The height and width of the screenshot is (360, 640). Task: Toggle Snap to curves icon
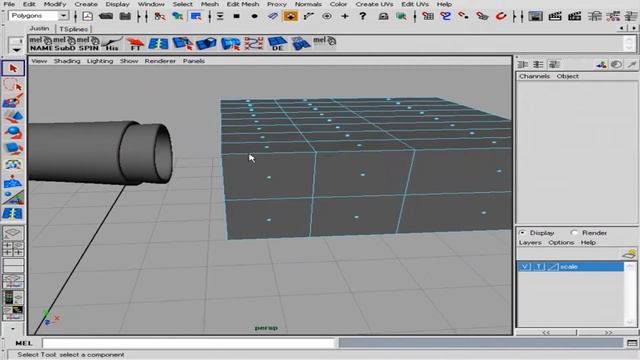[x=446, y=16]
